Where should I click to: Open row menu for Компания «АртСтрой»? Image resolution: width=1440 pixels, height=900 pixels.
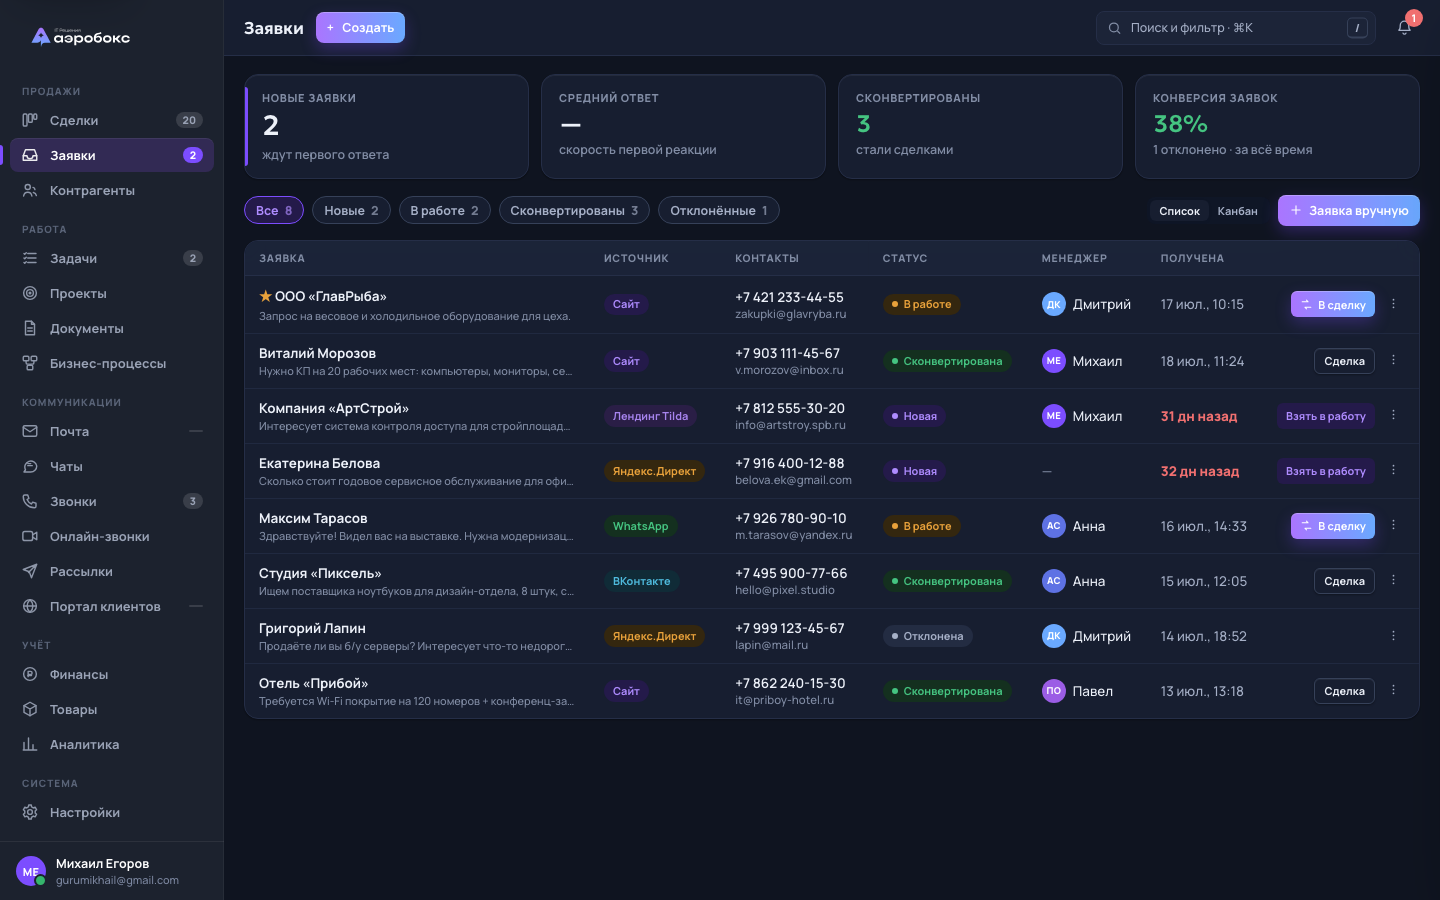(x=1393, y=415)
